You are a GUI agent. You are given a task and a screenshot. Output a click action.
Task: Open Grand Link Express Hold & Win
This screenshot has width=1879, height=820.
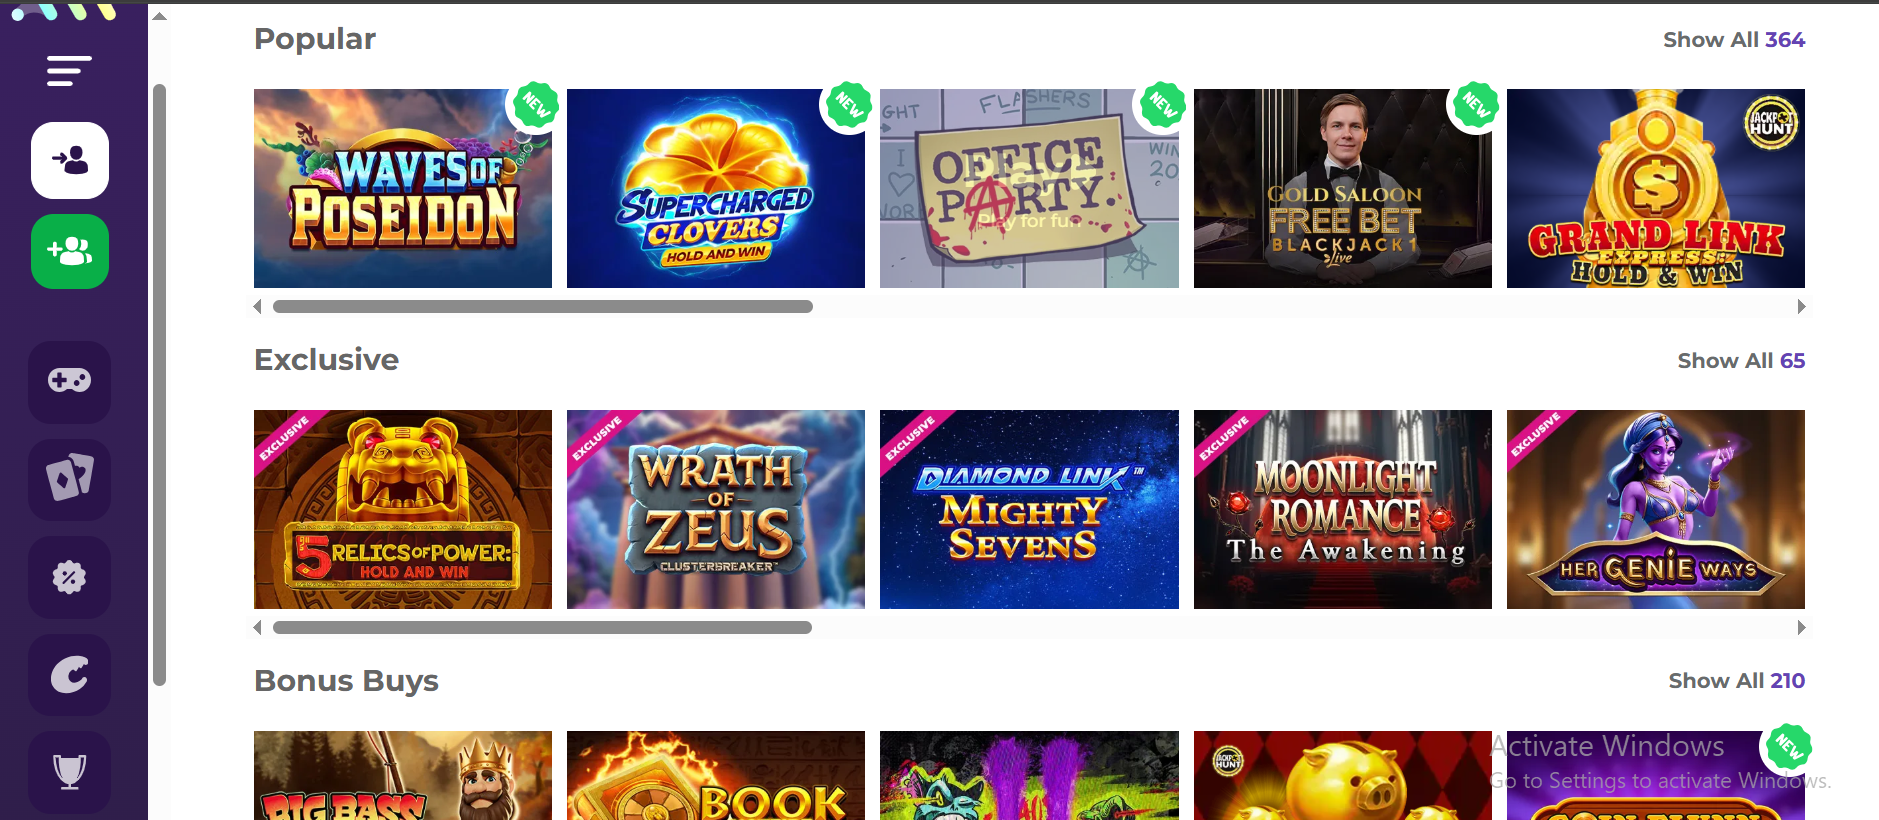click(x=1656, y=188)
